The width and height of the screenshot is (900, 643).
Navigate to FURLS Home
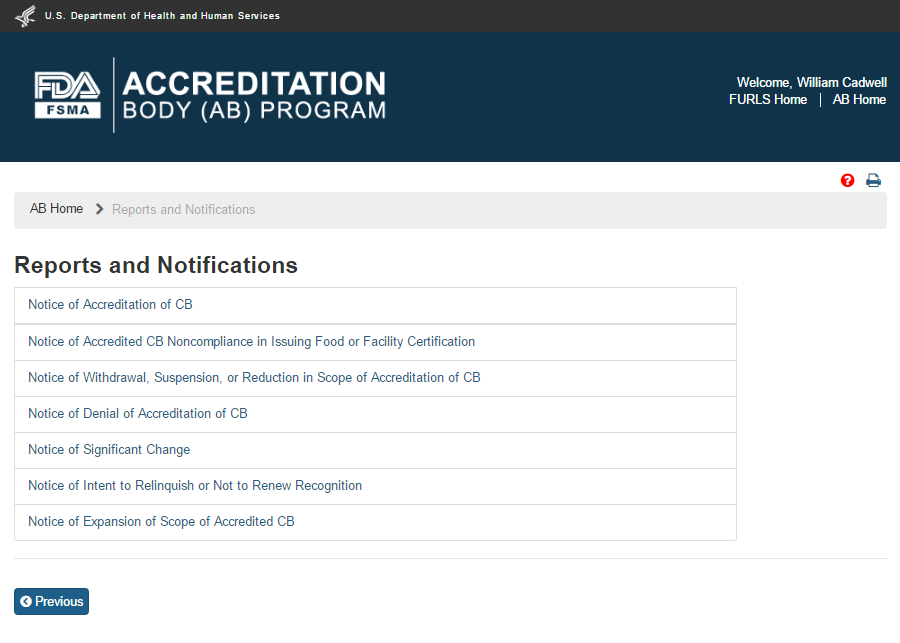pyautogui.click(x=768, y=100)
